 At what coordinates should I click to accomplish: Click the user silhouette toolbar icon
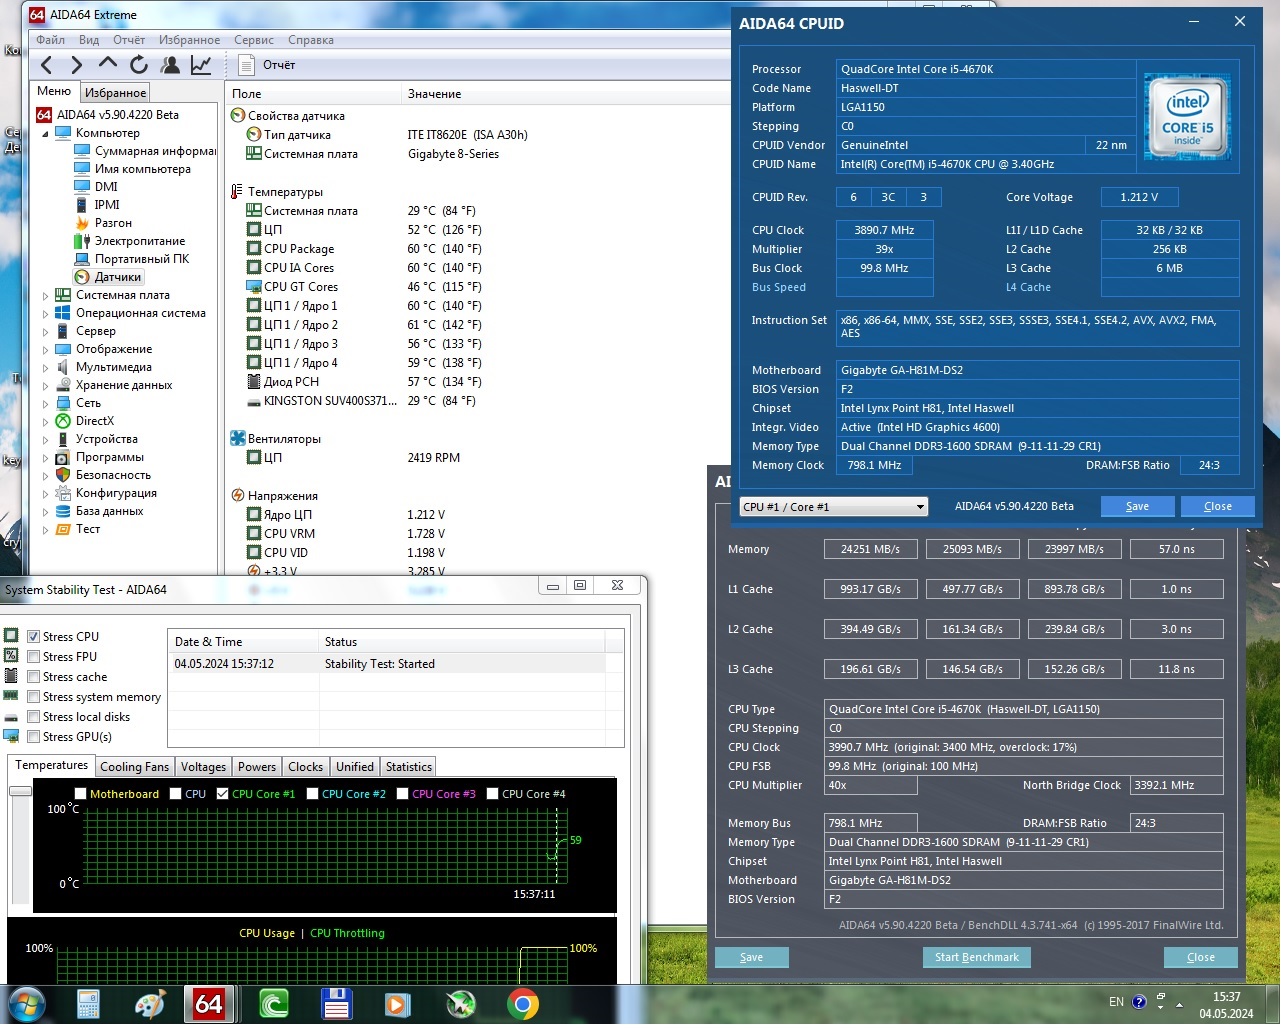[170, 65]
